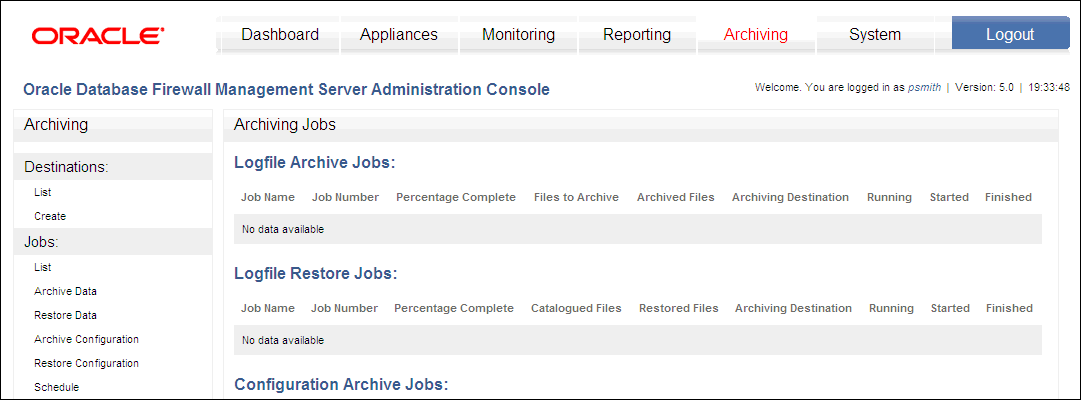Click Logfile Archive Jobs heading

tap(314, 163)
